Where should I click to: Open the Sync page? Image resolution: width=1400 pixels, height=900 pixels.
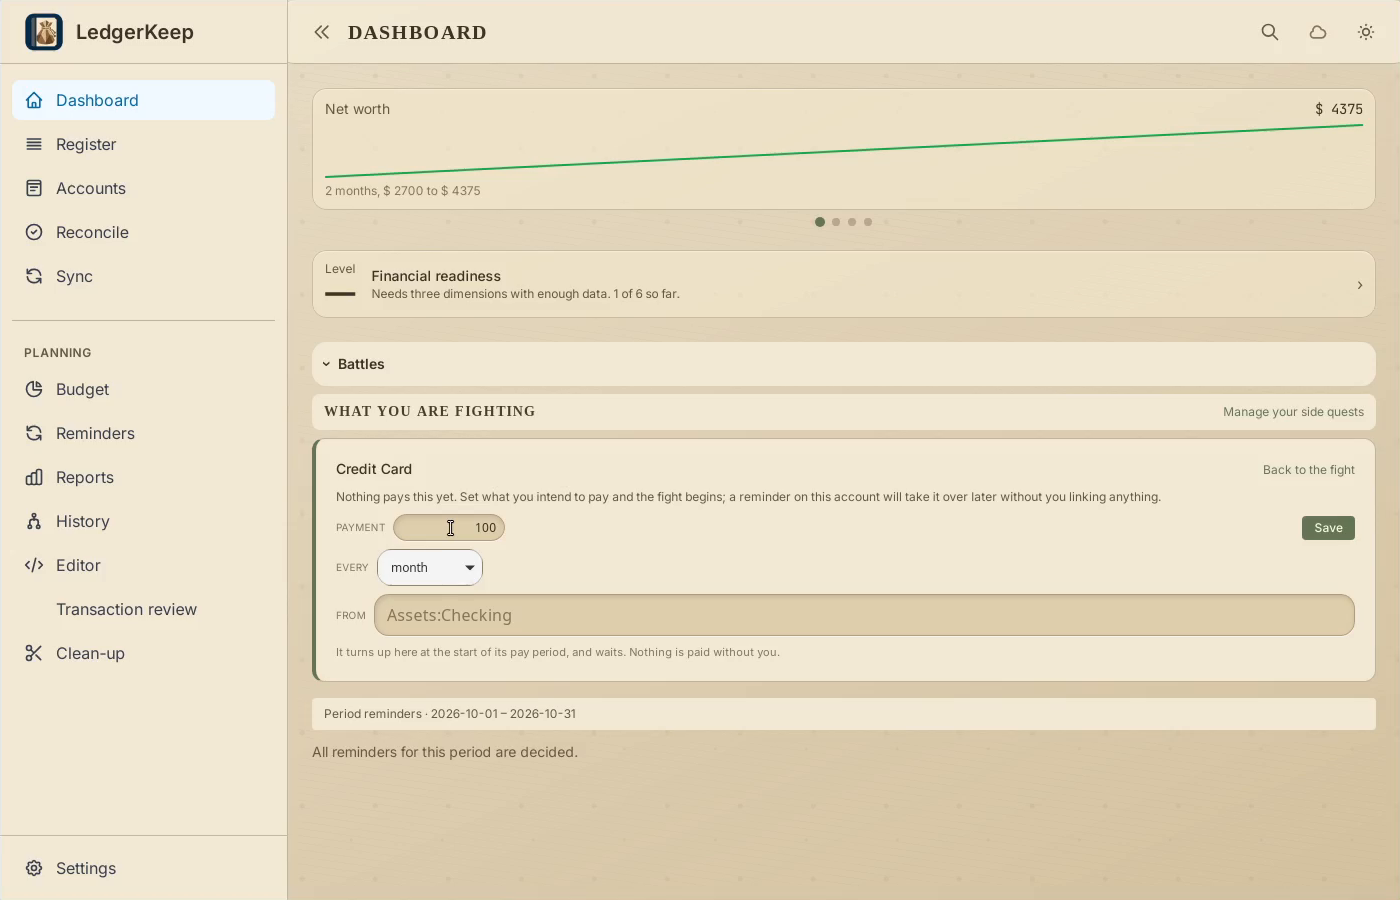coord(143,276)
